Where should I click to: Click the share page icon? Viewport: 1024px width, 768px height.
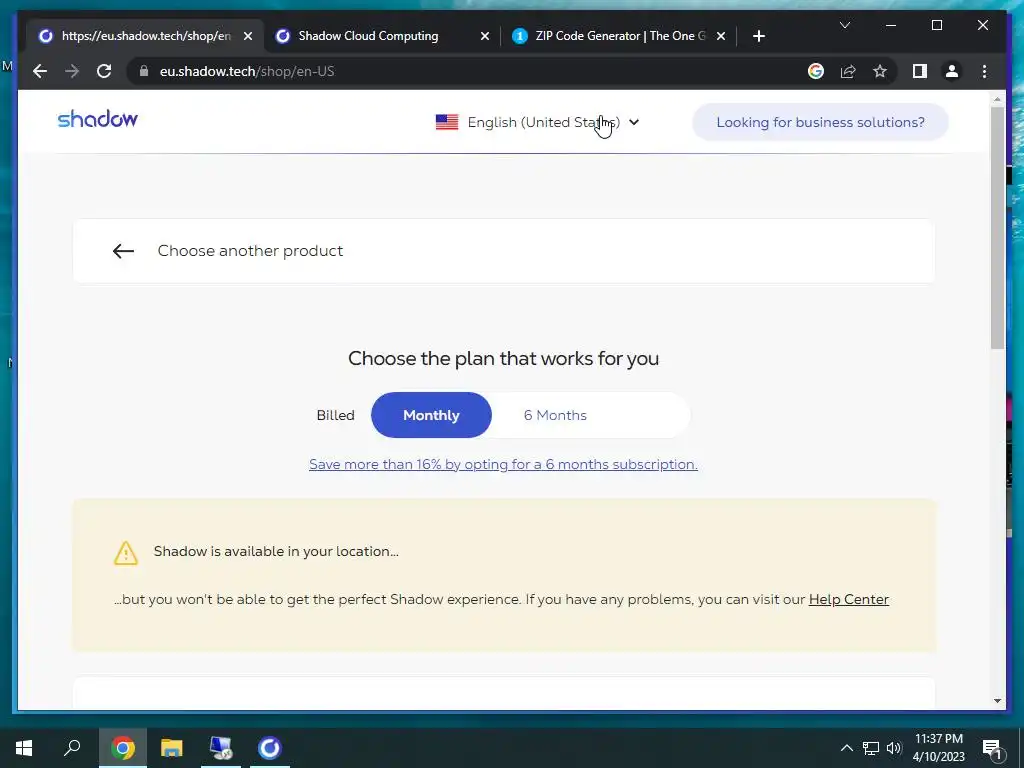point(848,71)
